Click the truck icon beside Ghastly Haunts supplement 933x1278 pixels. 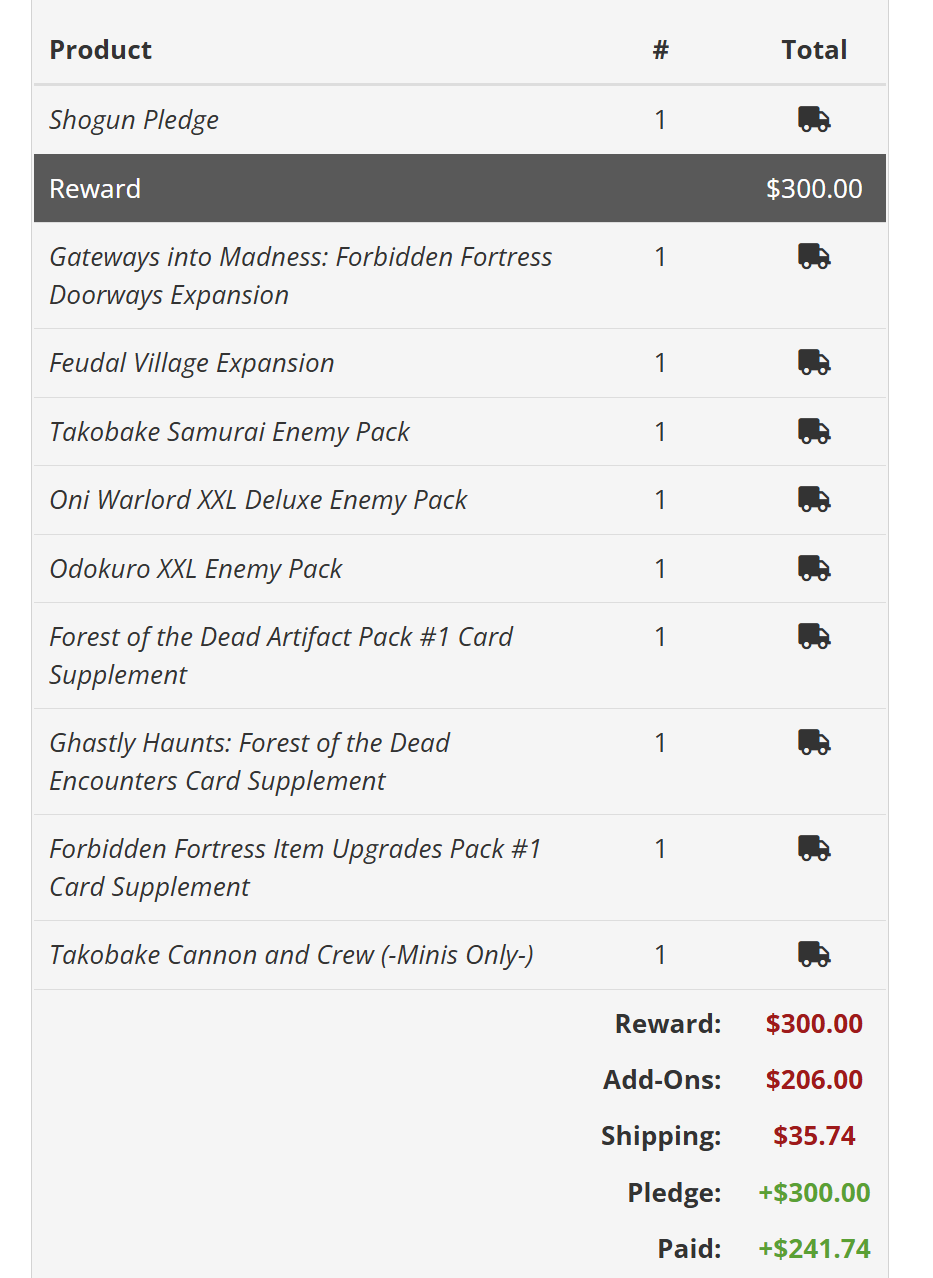[814, 742]
